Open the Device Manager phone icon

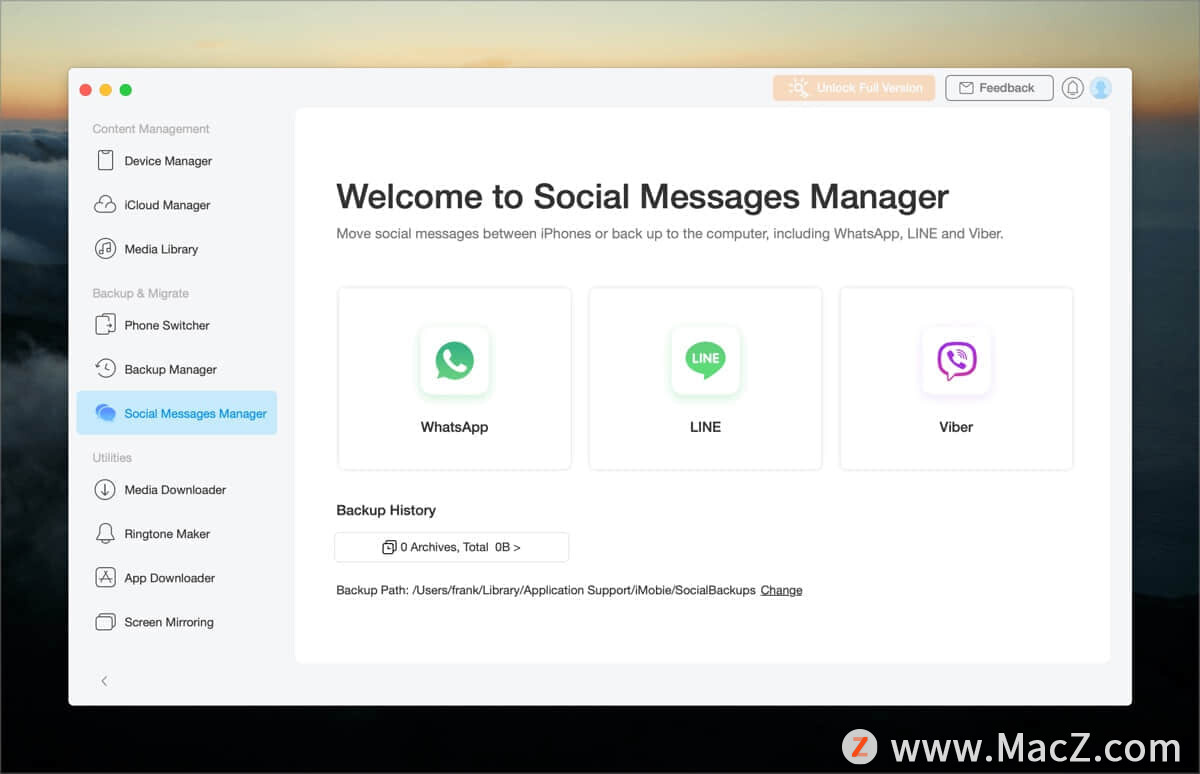(105, 161)
